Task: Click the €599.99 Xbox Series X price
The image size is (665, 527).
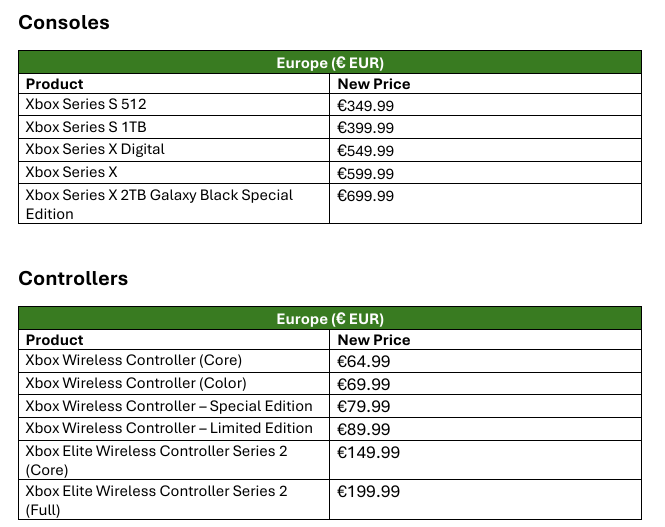Action: (366, 174)
